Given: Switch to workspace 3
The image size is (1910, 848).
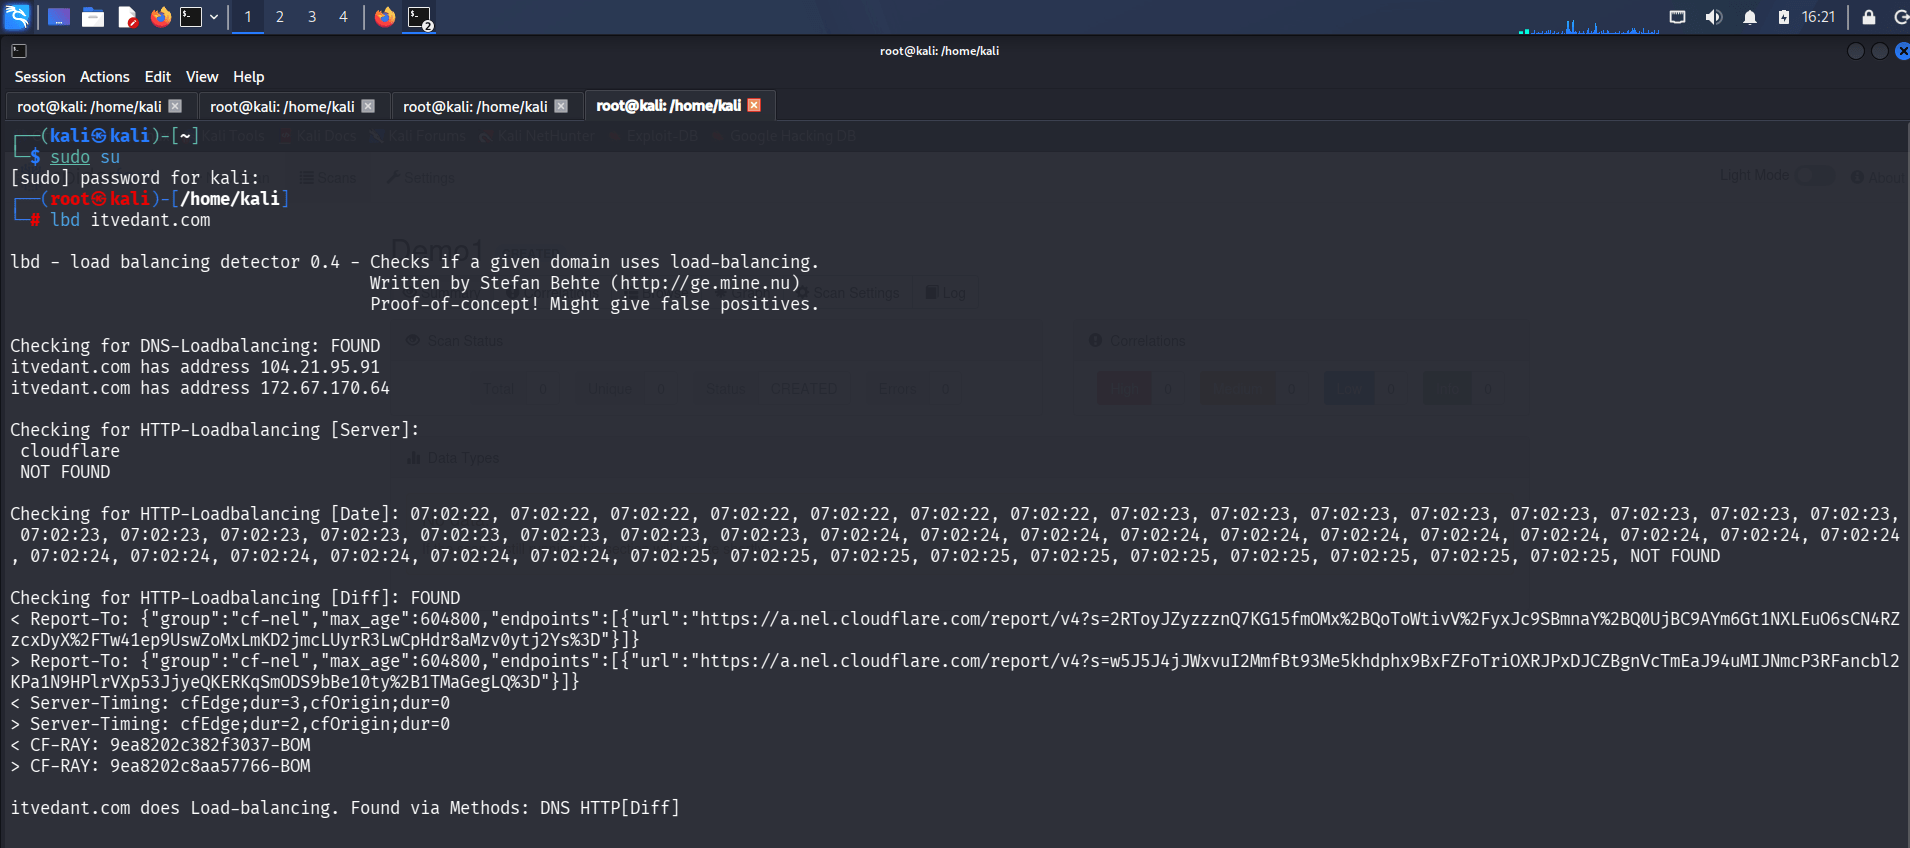Looking at the screenshot, I should (x=312, y=17).
